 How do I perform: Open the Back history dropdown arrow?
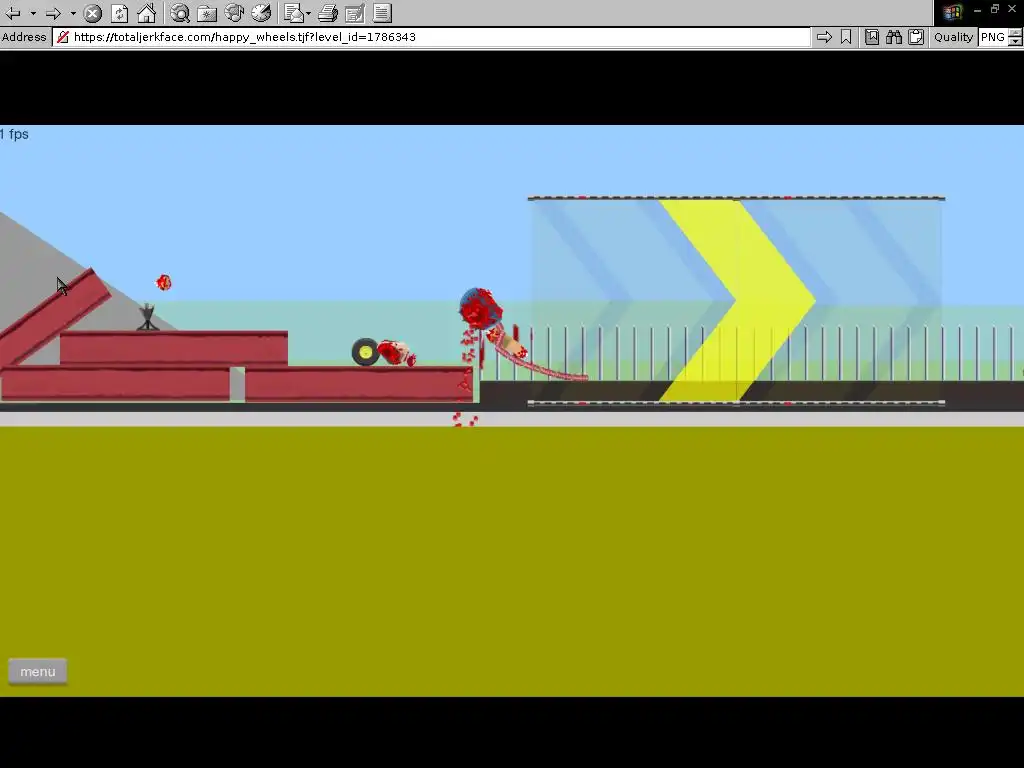point(33,13)
